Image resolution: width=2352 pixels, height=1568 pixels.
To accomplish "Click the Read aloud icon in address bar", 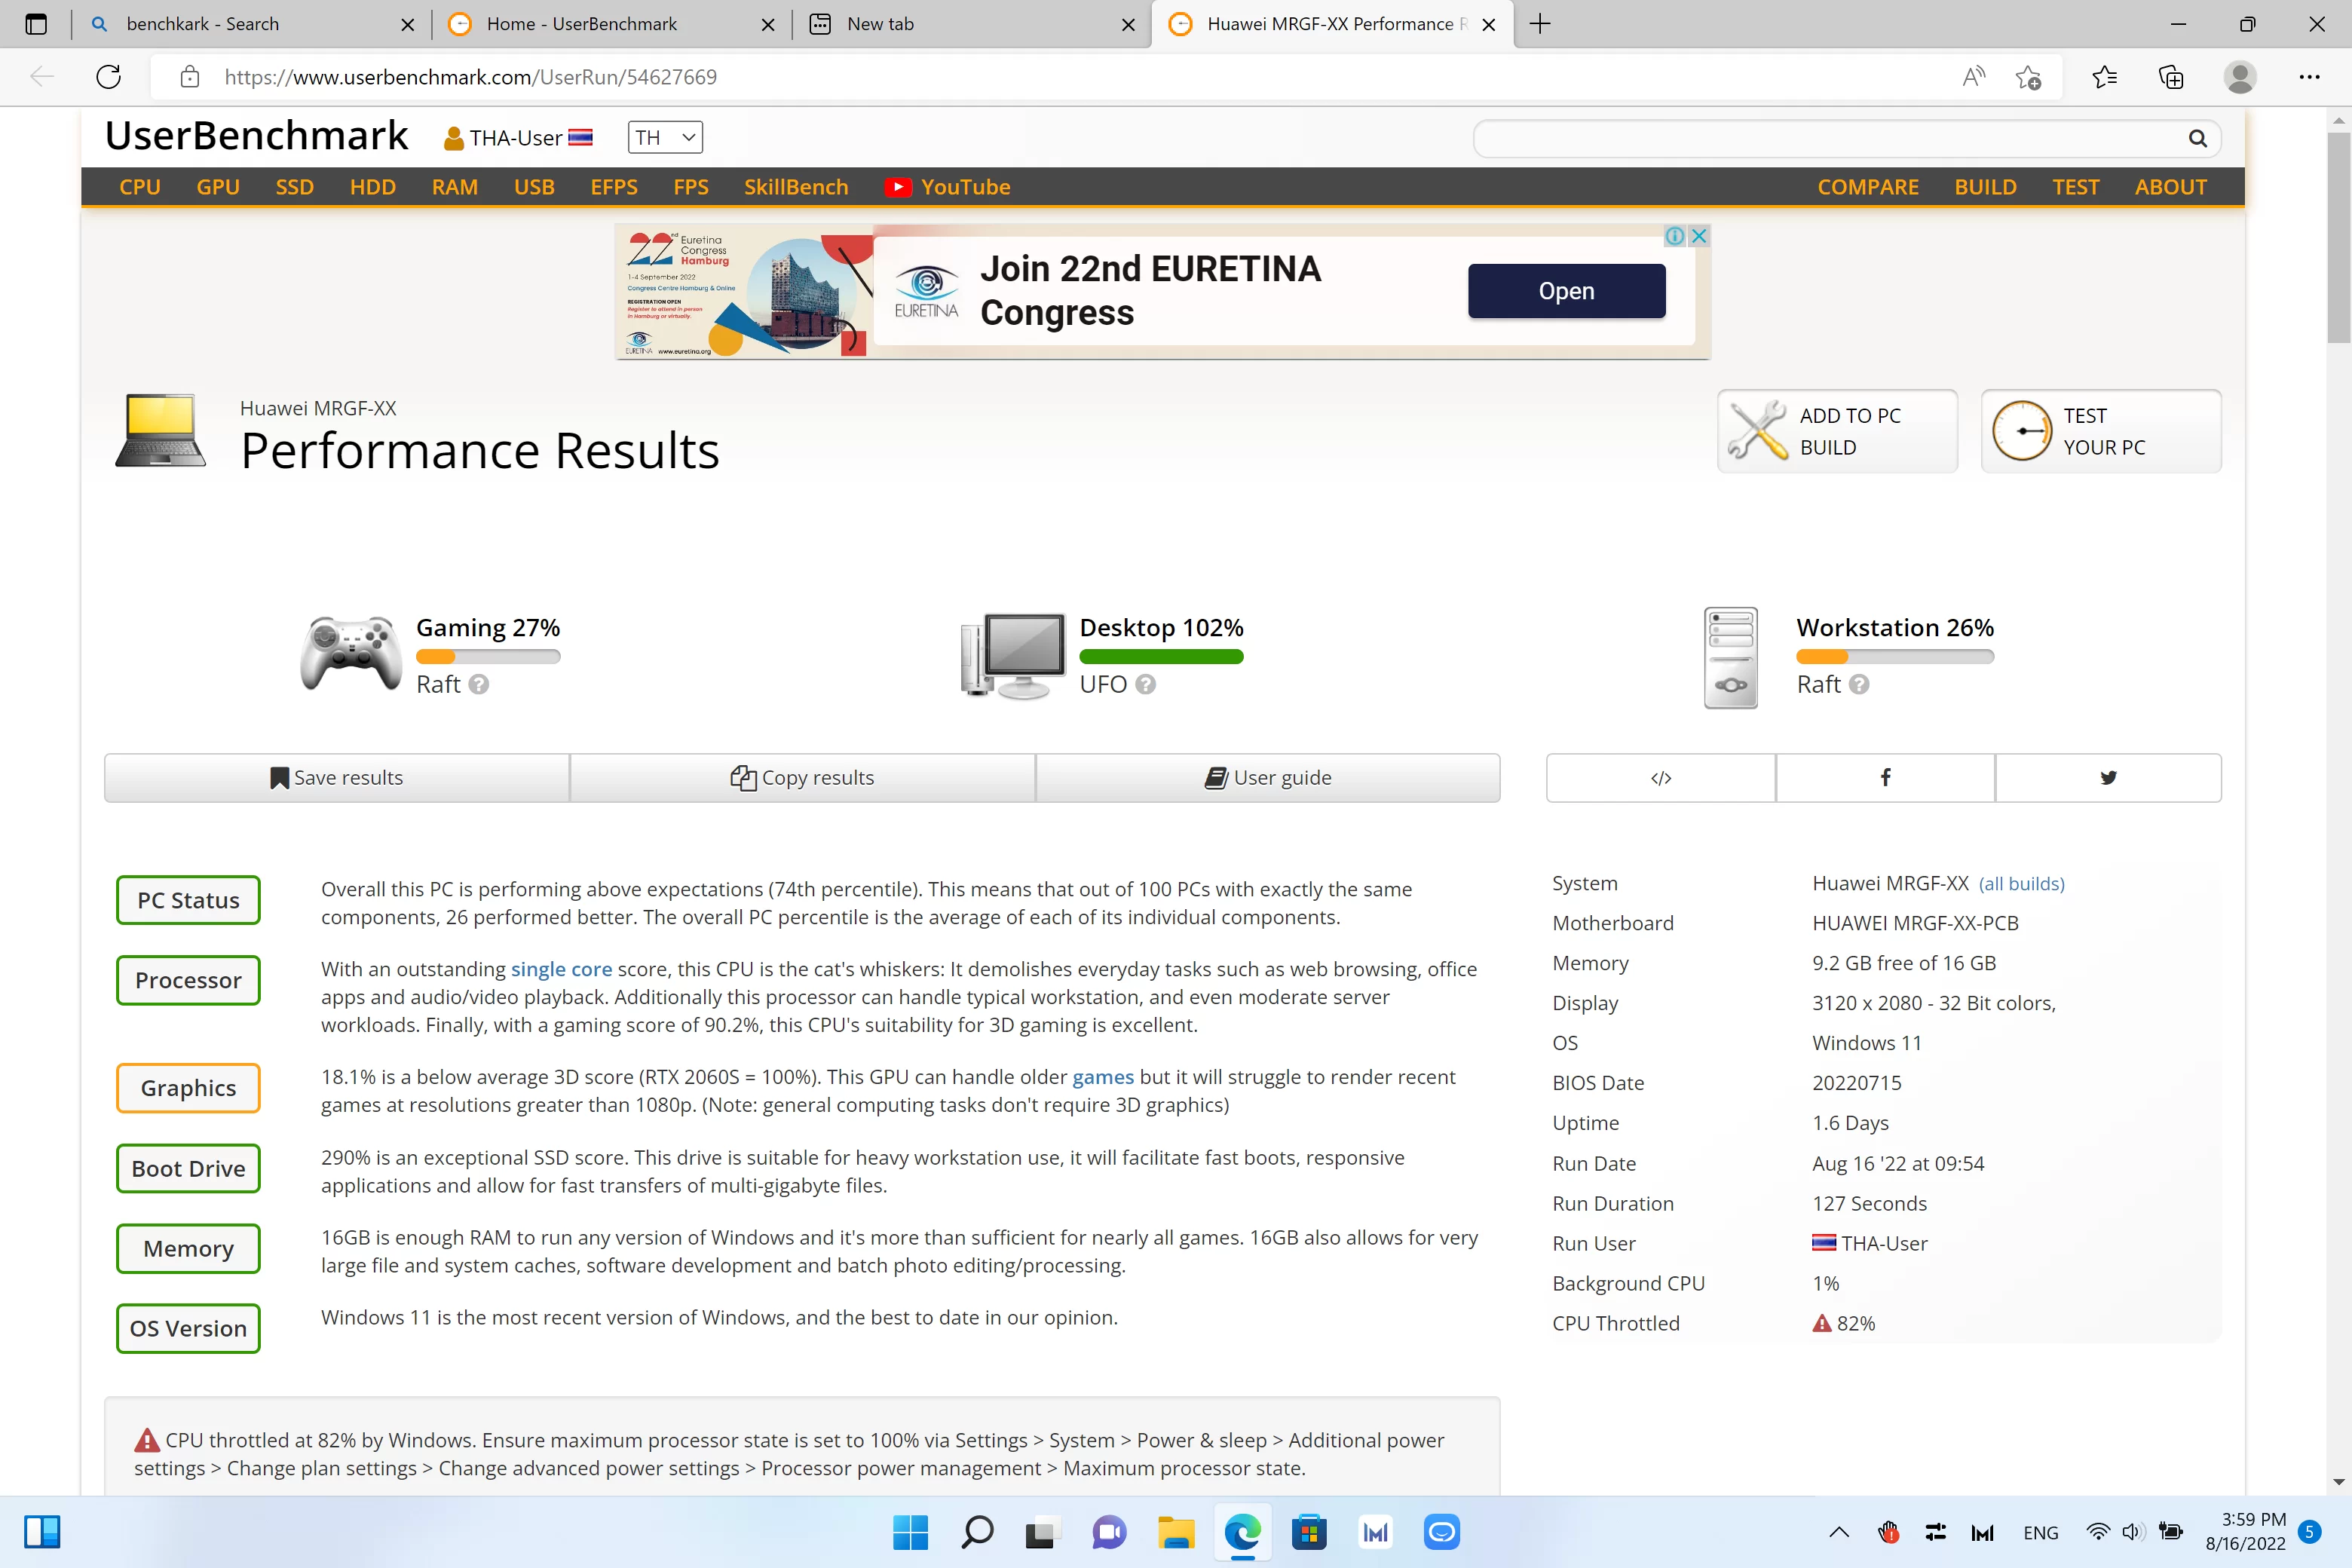I will (x=1973, y=77).
